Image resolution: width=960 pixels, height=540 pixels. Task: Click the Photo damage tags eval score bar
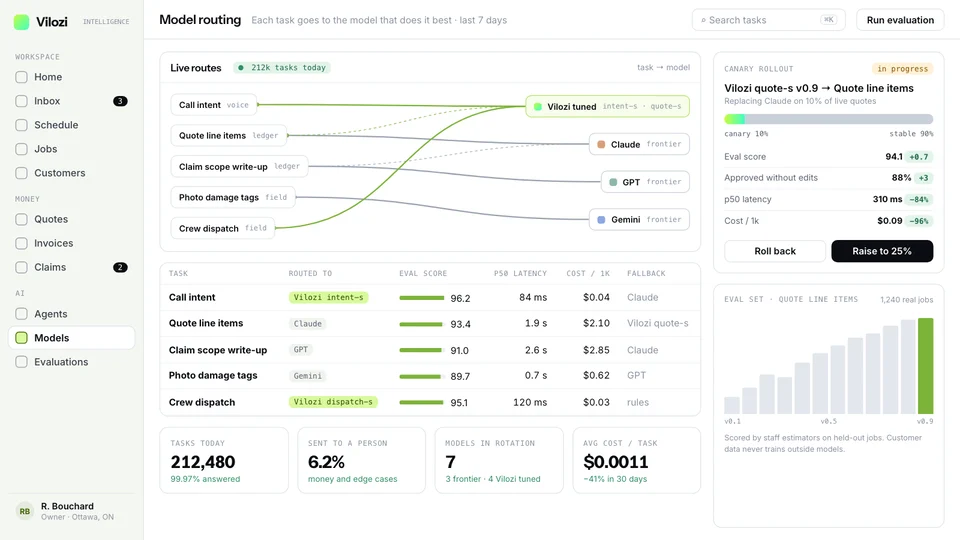click(420, 377)
